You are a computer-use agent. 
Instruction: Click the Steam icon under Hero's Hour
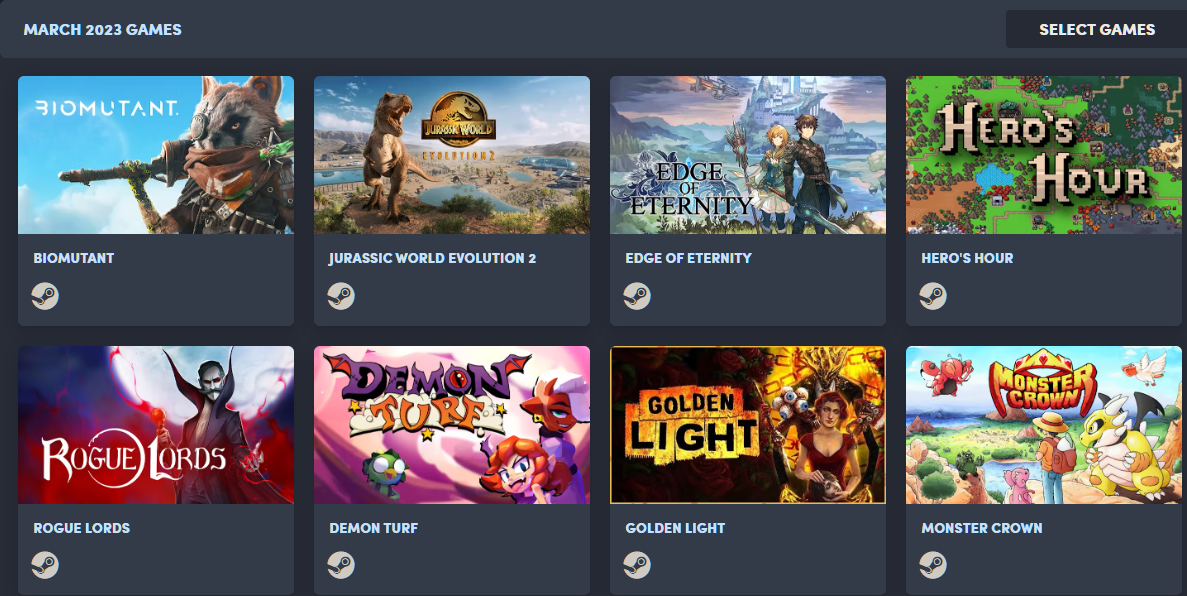click(933, 295)
